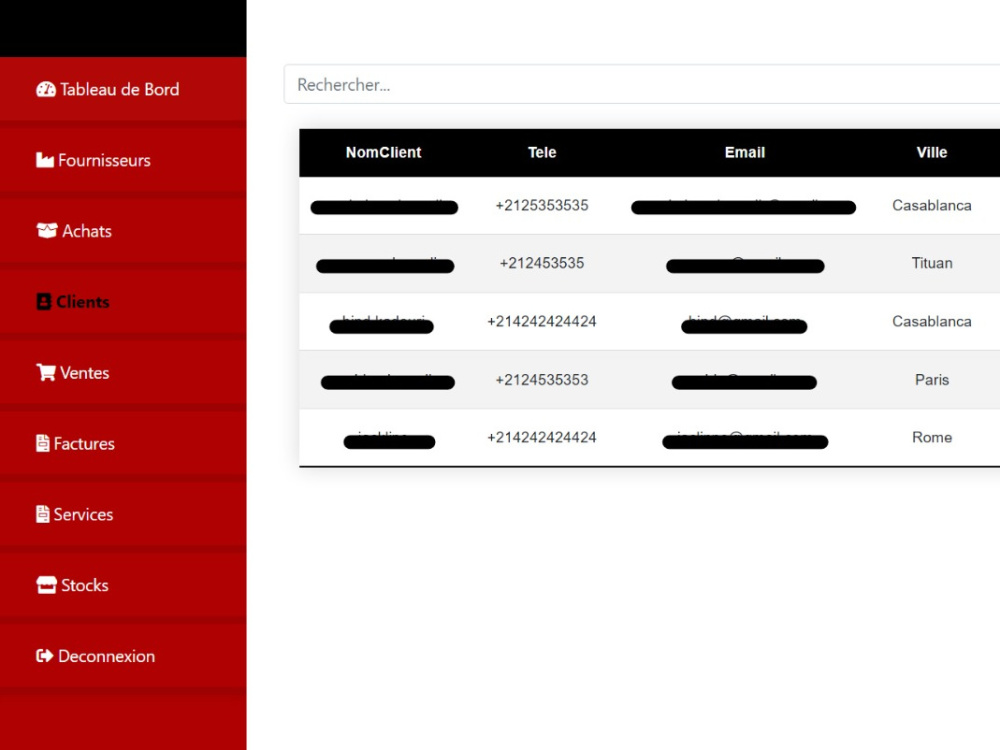Click the Email column header
This screenshot has height=750, width=1000.
click(x=744, y=152)
